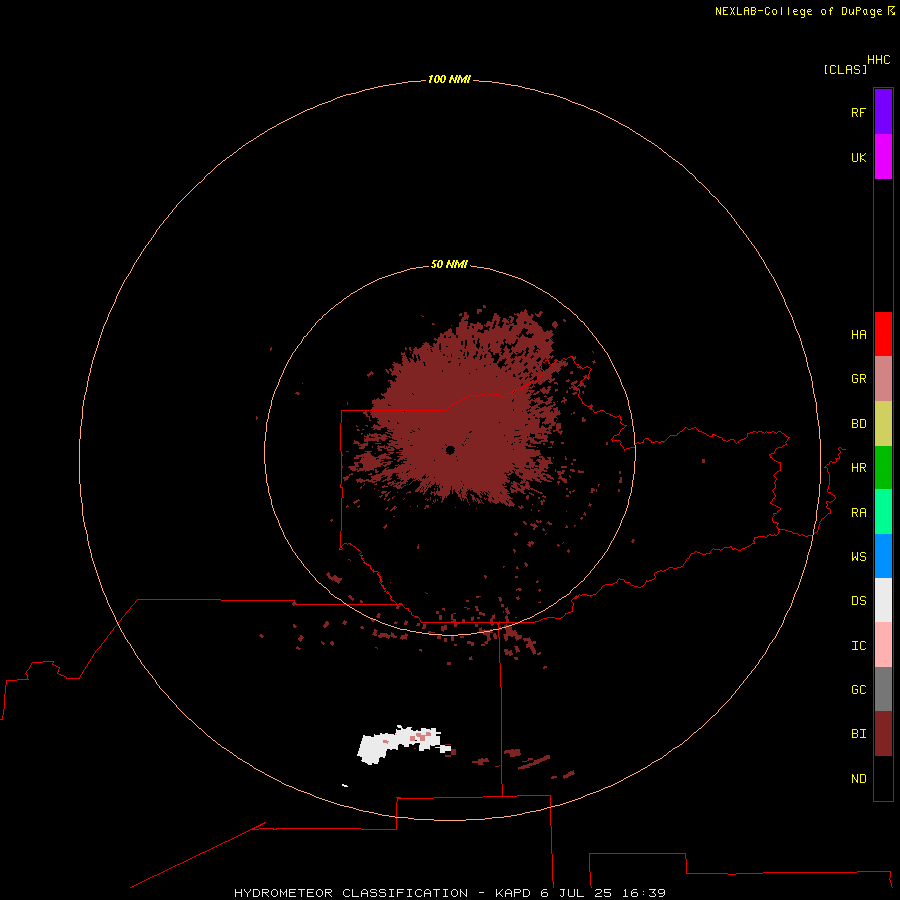This screenshot has height=900, width=900.
Task: Click the IC pink legend swatch
Action: click(883, 645)
